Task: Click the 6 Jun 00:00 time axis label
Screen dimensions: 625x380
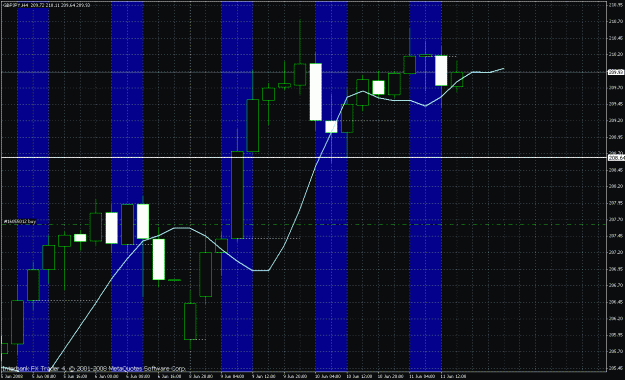Action: [x=107, y=376]
